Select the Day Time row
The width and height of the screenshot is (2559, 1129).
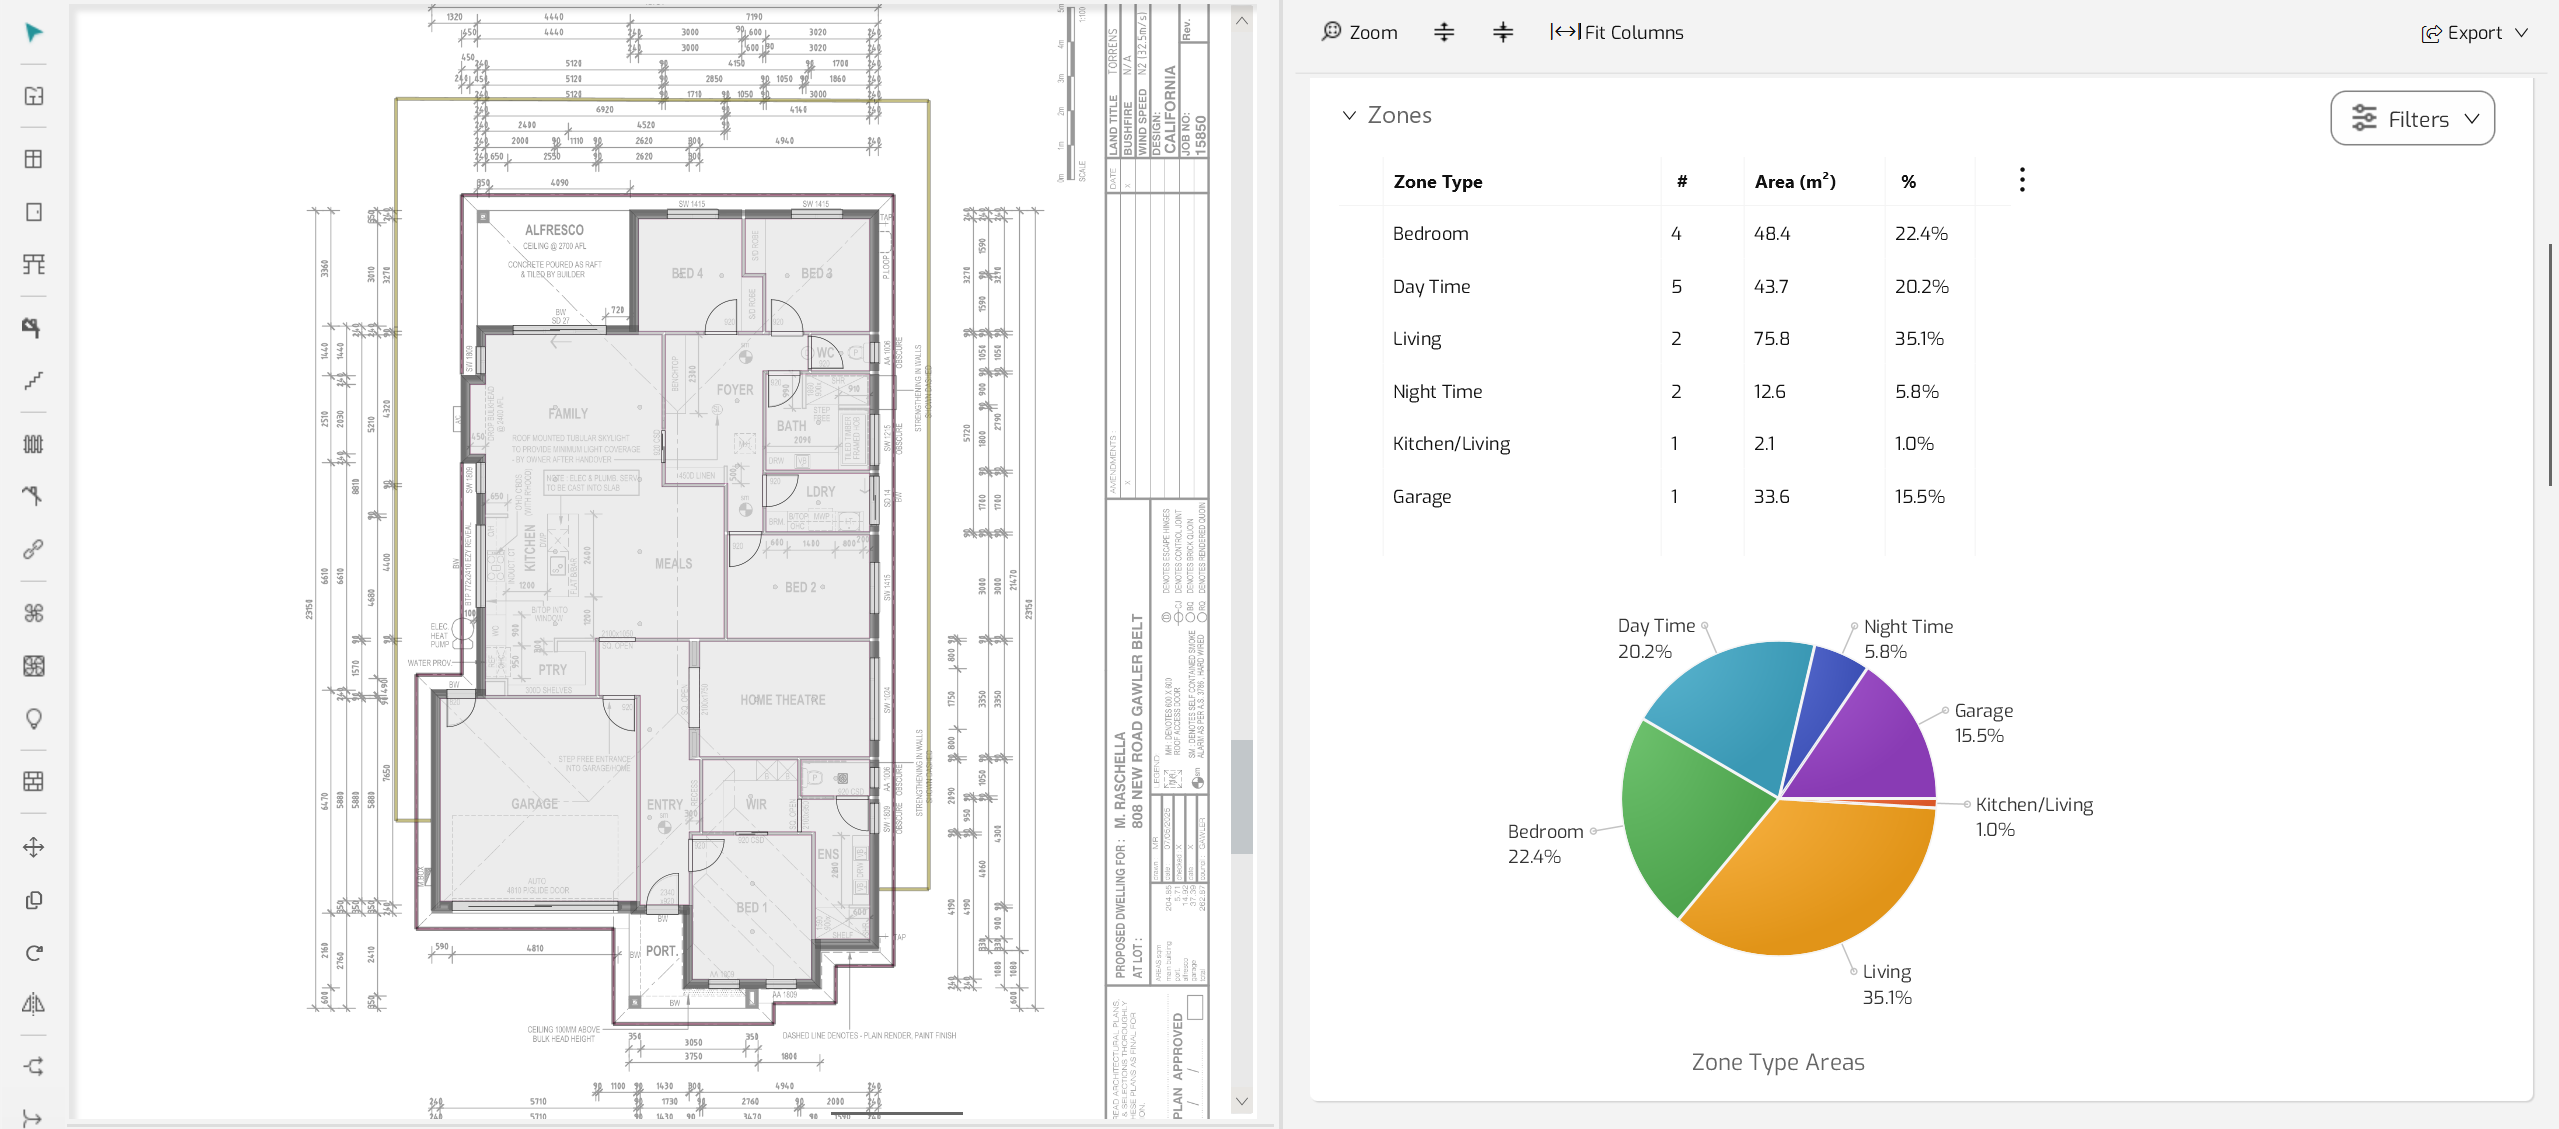coord(1675,287)
